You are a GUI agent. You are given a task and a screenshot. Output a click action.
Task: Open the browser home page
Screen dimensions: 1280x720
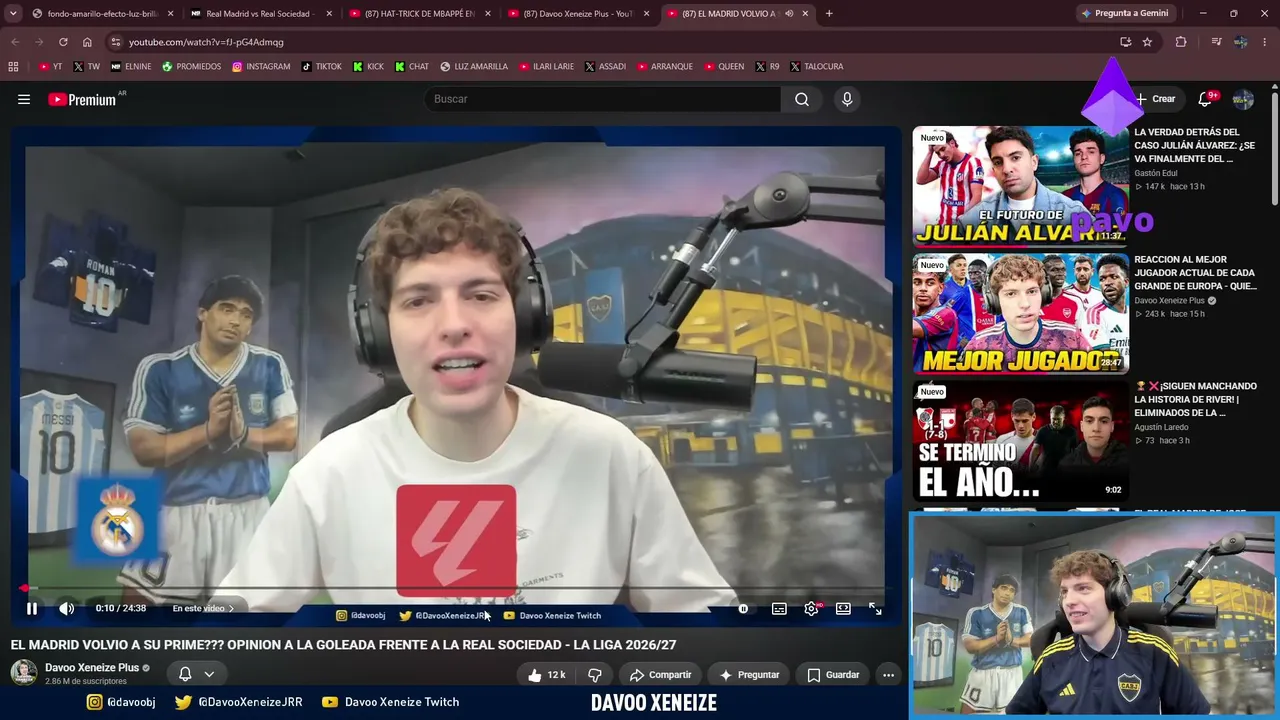point(87,42)
